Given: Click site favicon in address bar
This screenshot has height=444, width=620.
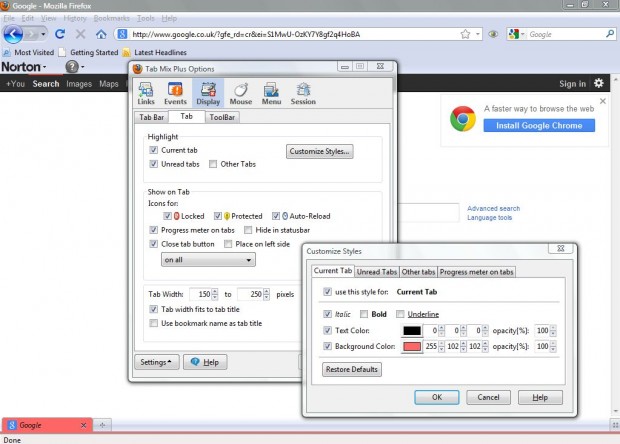Looking at the screenshot, I should [123, 34].
